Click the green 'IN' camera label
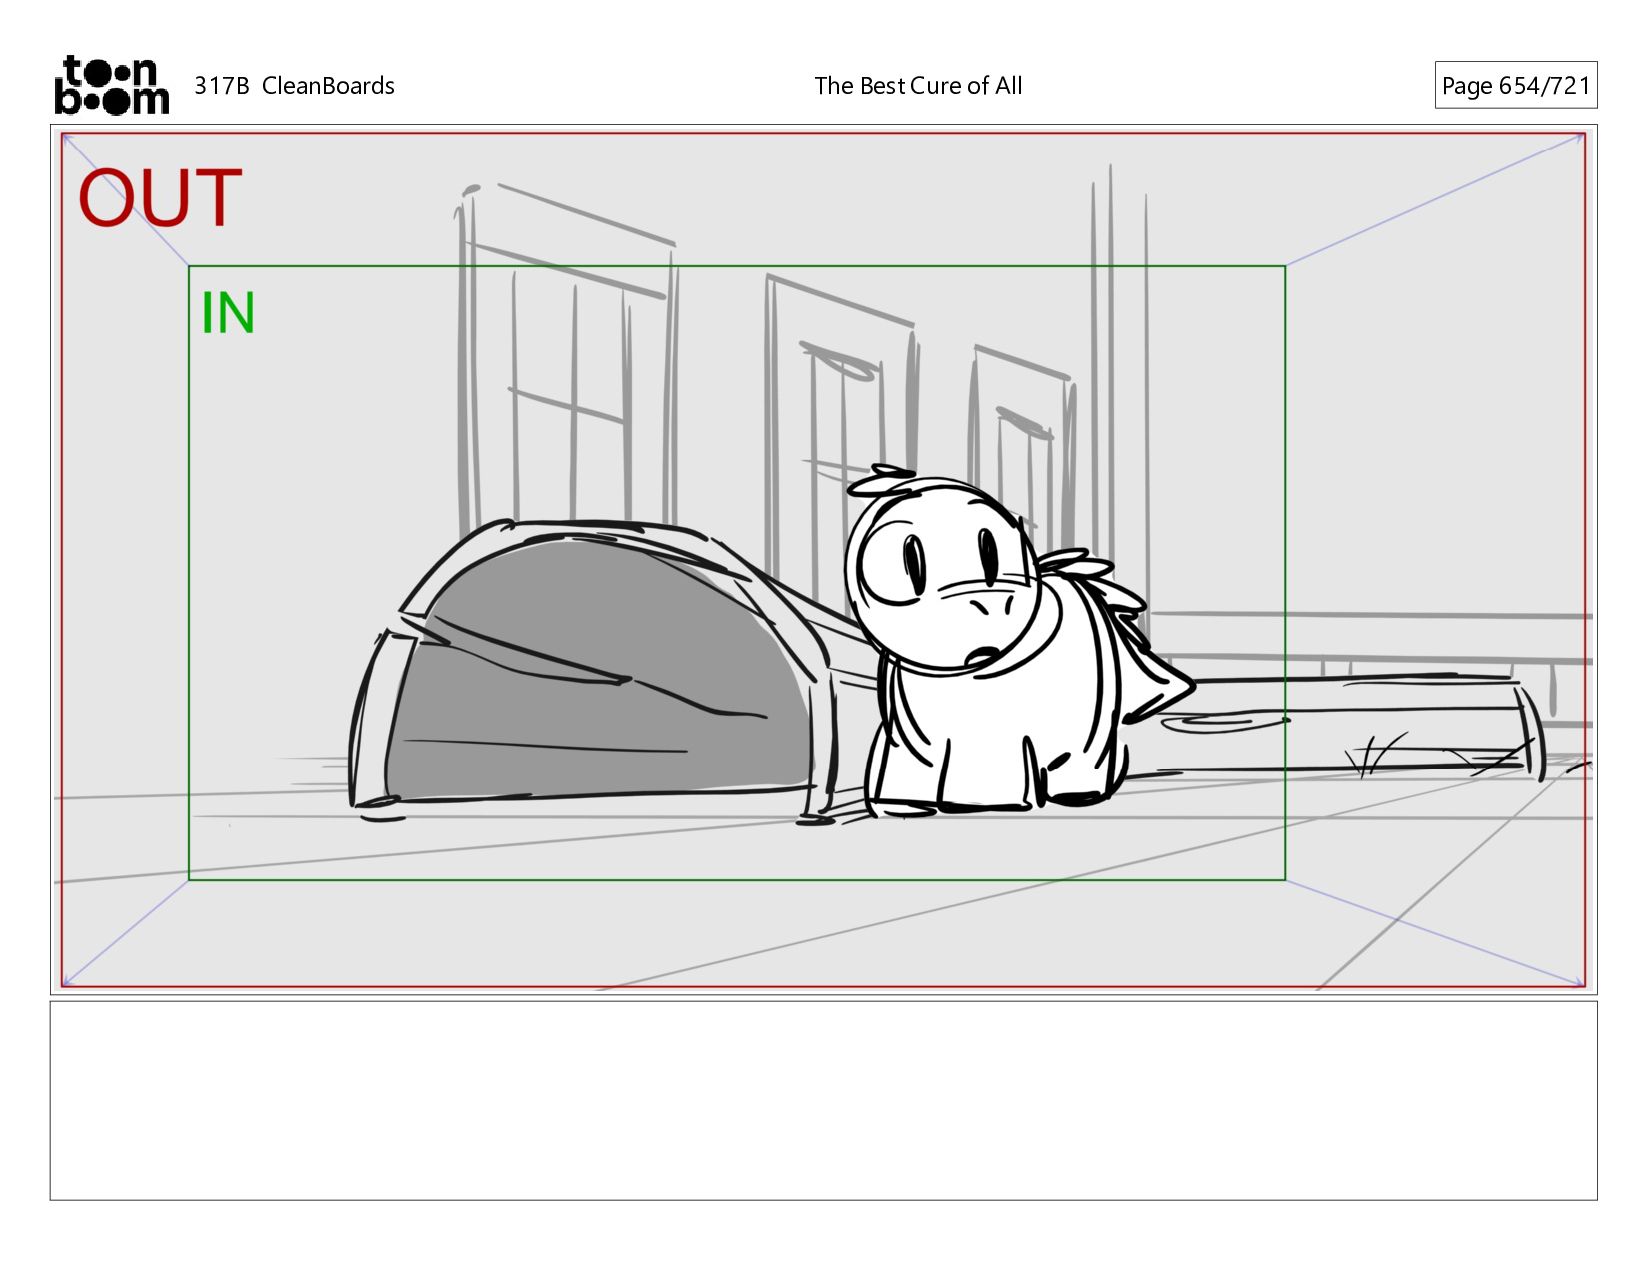The image size is (1650, 1275). [228, 313]
